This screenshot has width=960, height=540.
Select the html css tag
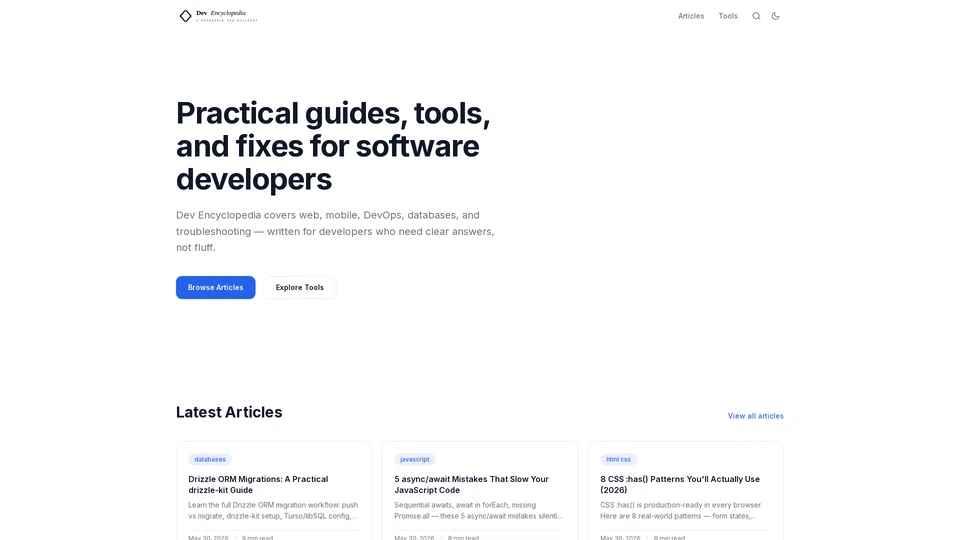tap(618, 459)
